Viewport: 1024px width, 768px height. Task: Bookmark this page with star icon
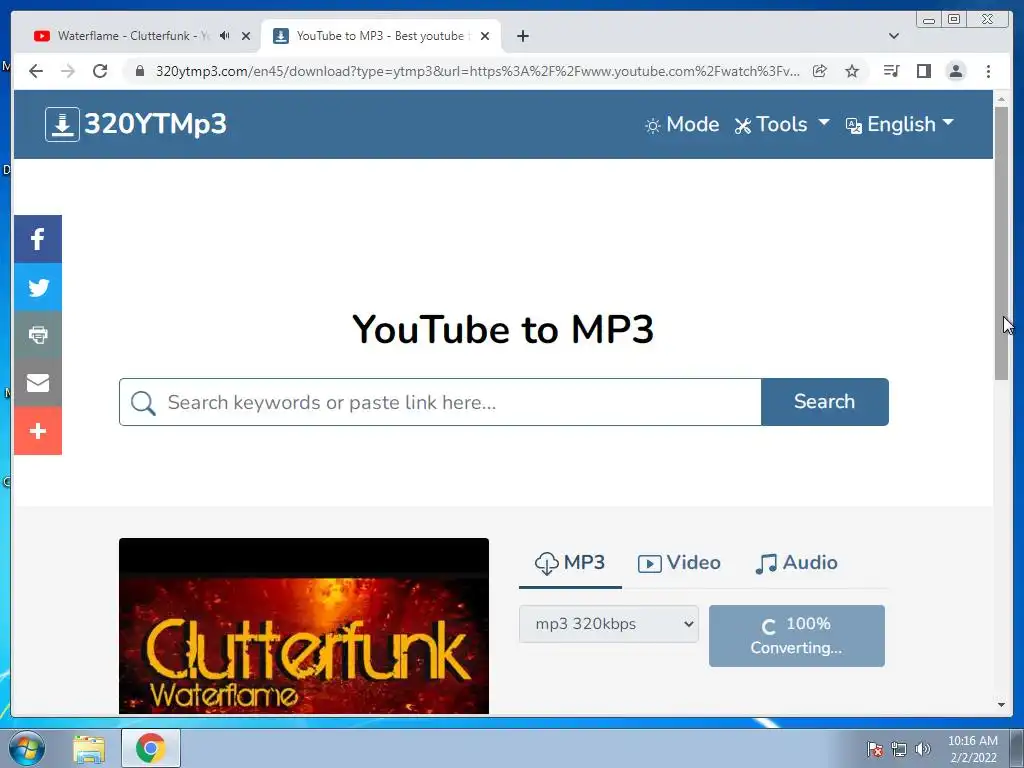pyautogui.click(x=852, y=71)
